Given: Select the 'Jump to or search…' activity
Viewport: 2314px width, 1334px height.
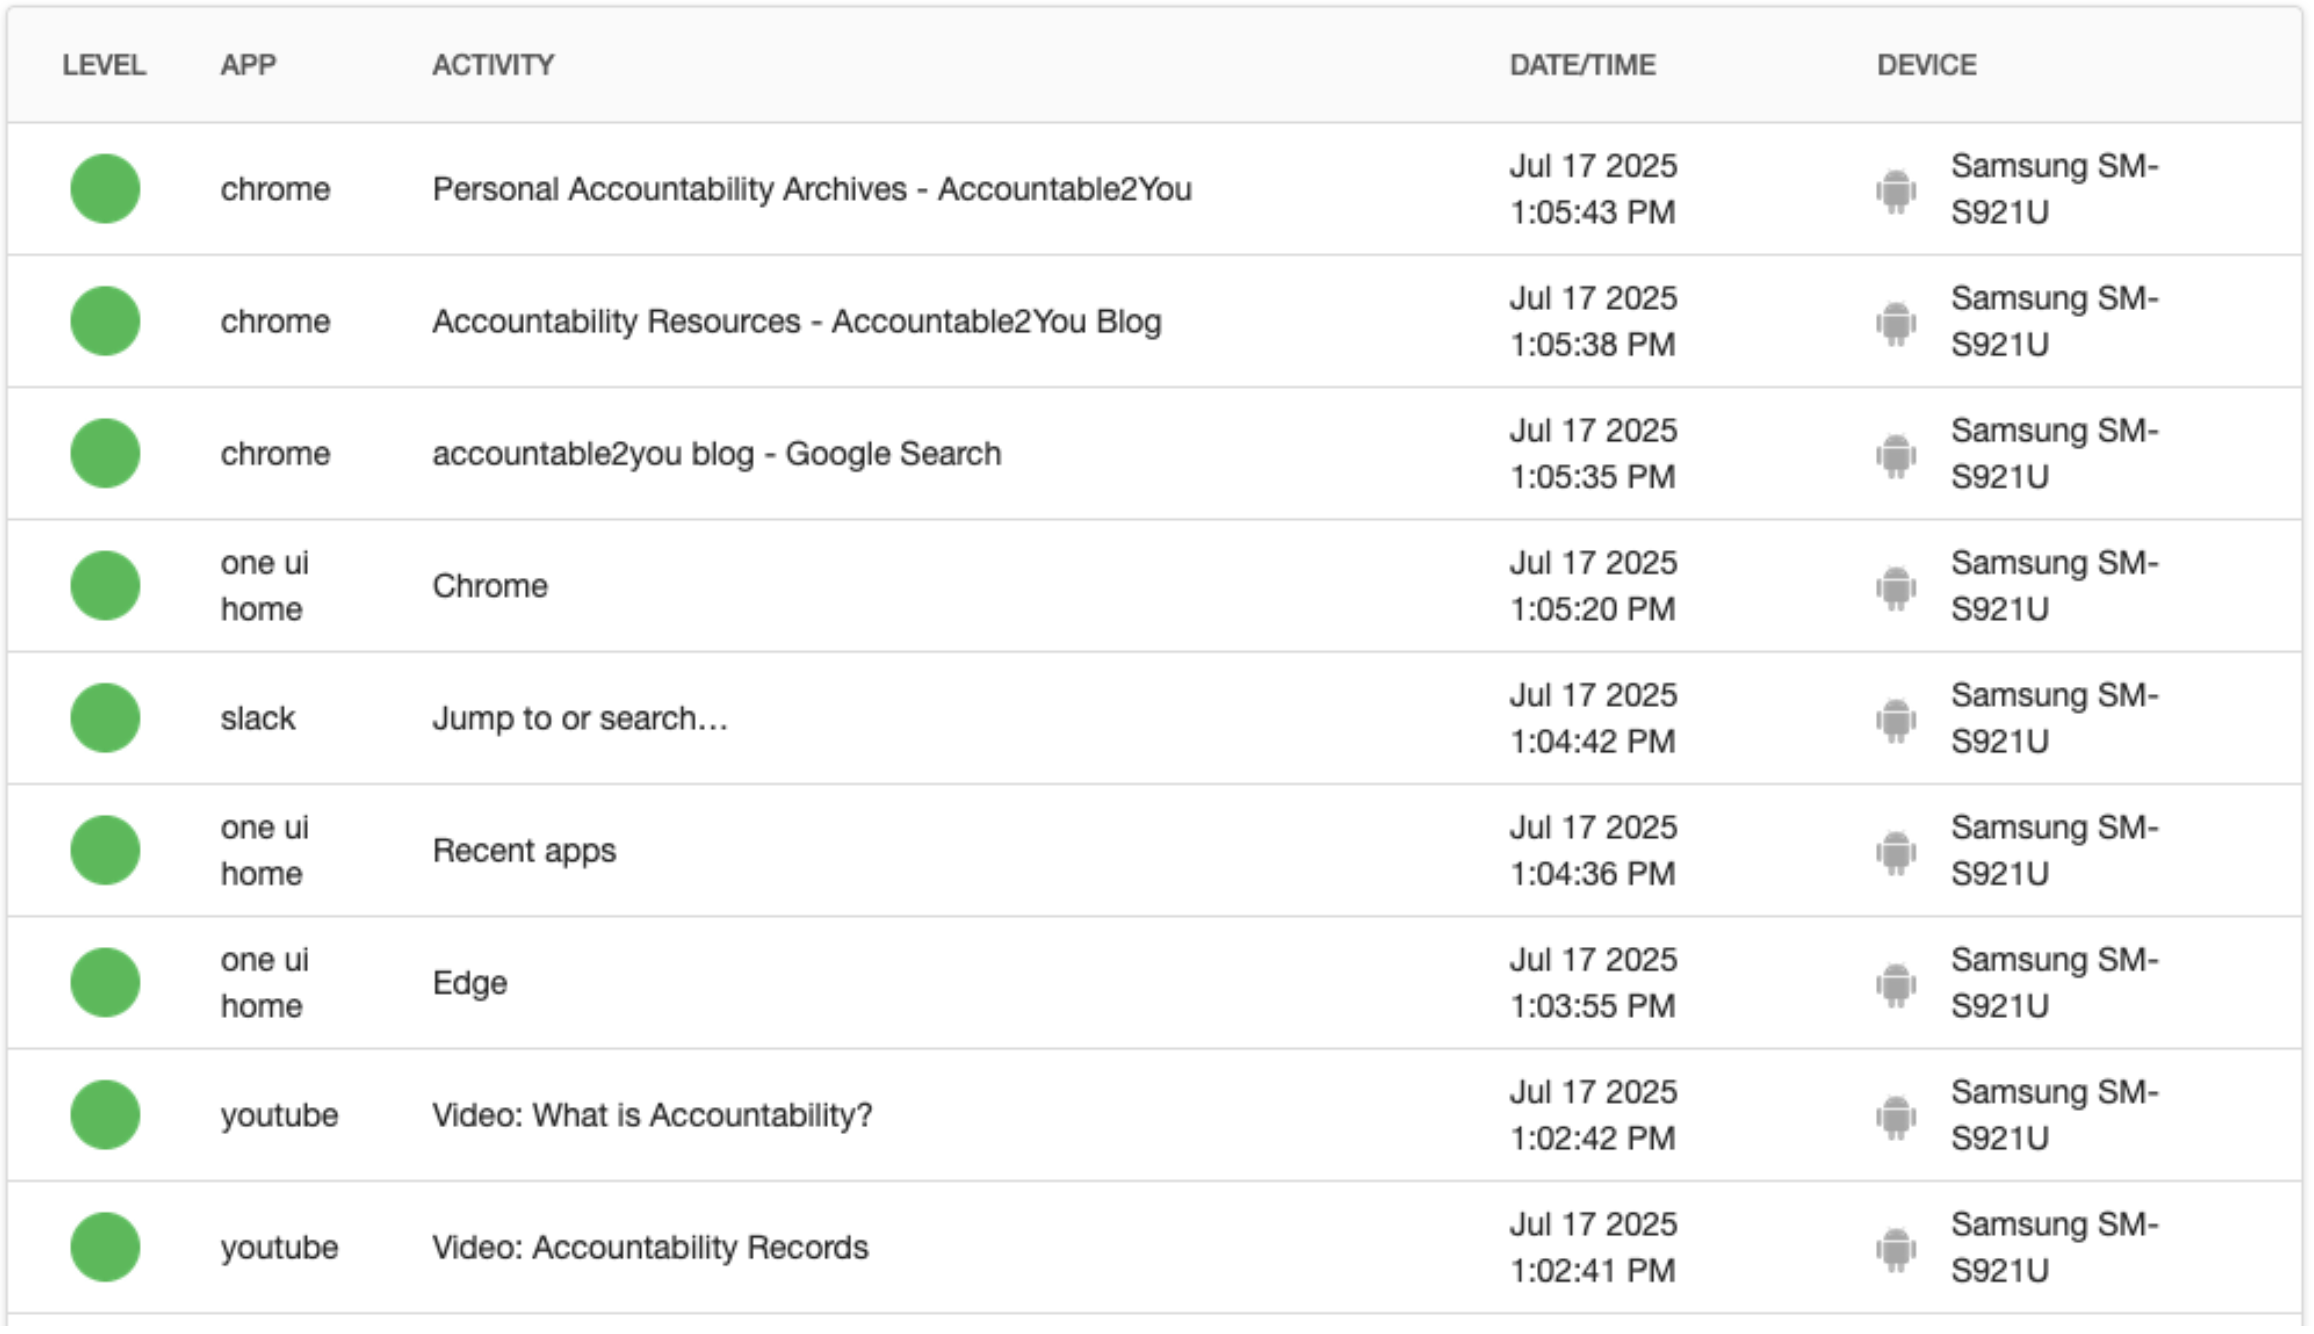Looking at the screenshot, I should [x=580, y=718].
